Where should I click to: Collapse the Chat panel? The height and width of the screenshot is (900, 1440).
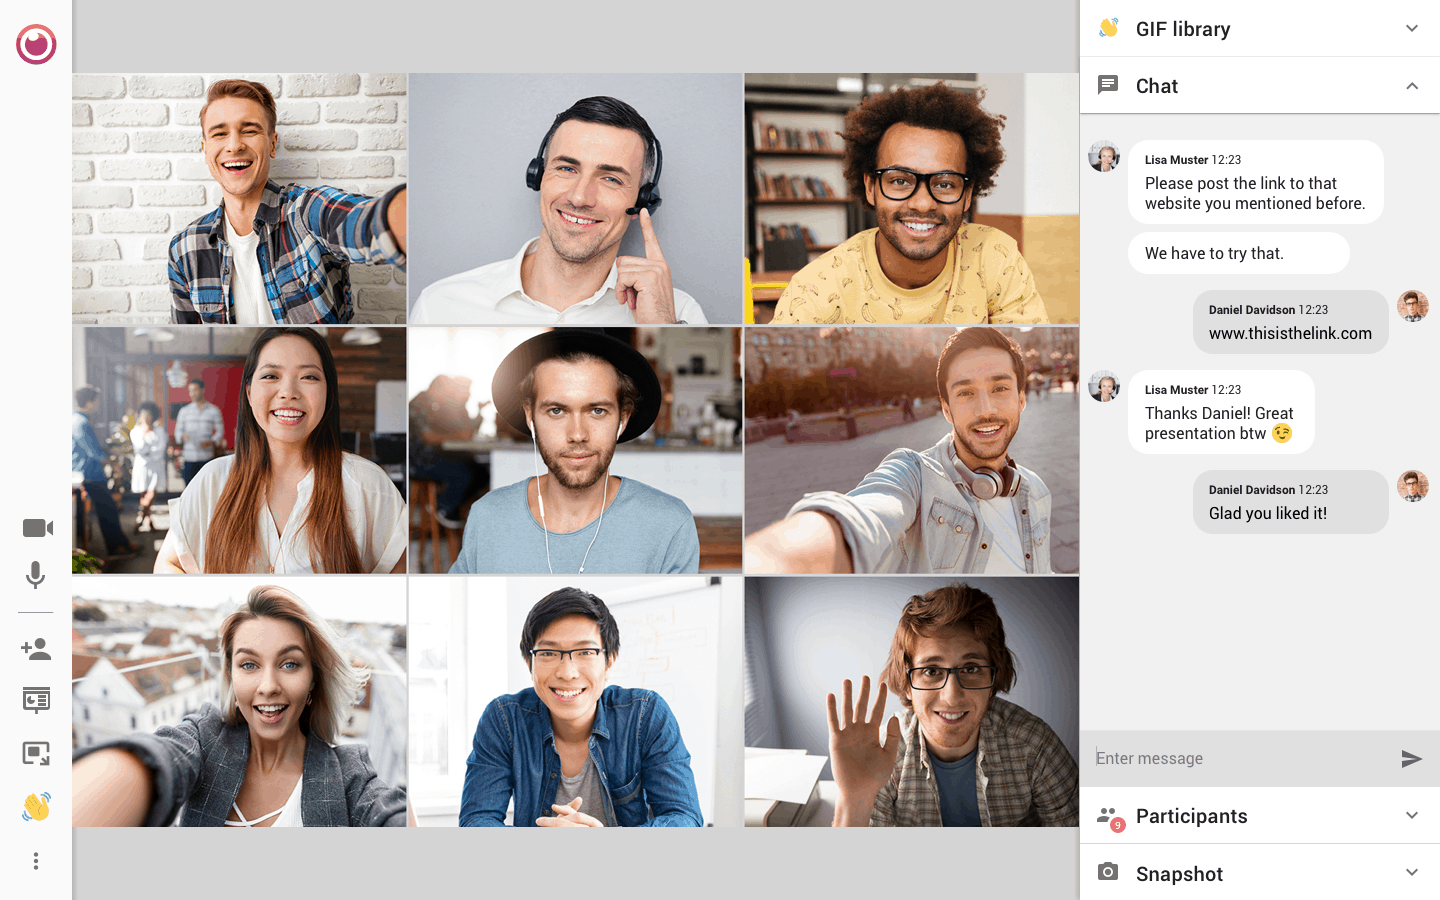coord(1412,85)
